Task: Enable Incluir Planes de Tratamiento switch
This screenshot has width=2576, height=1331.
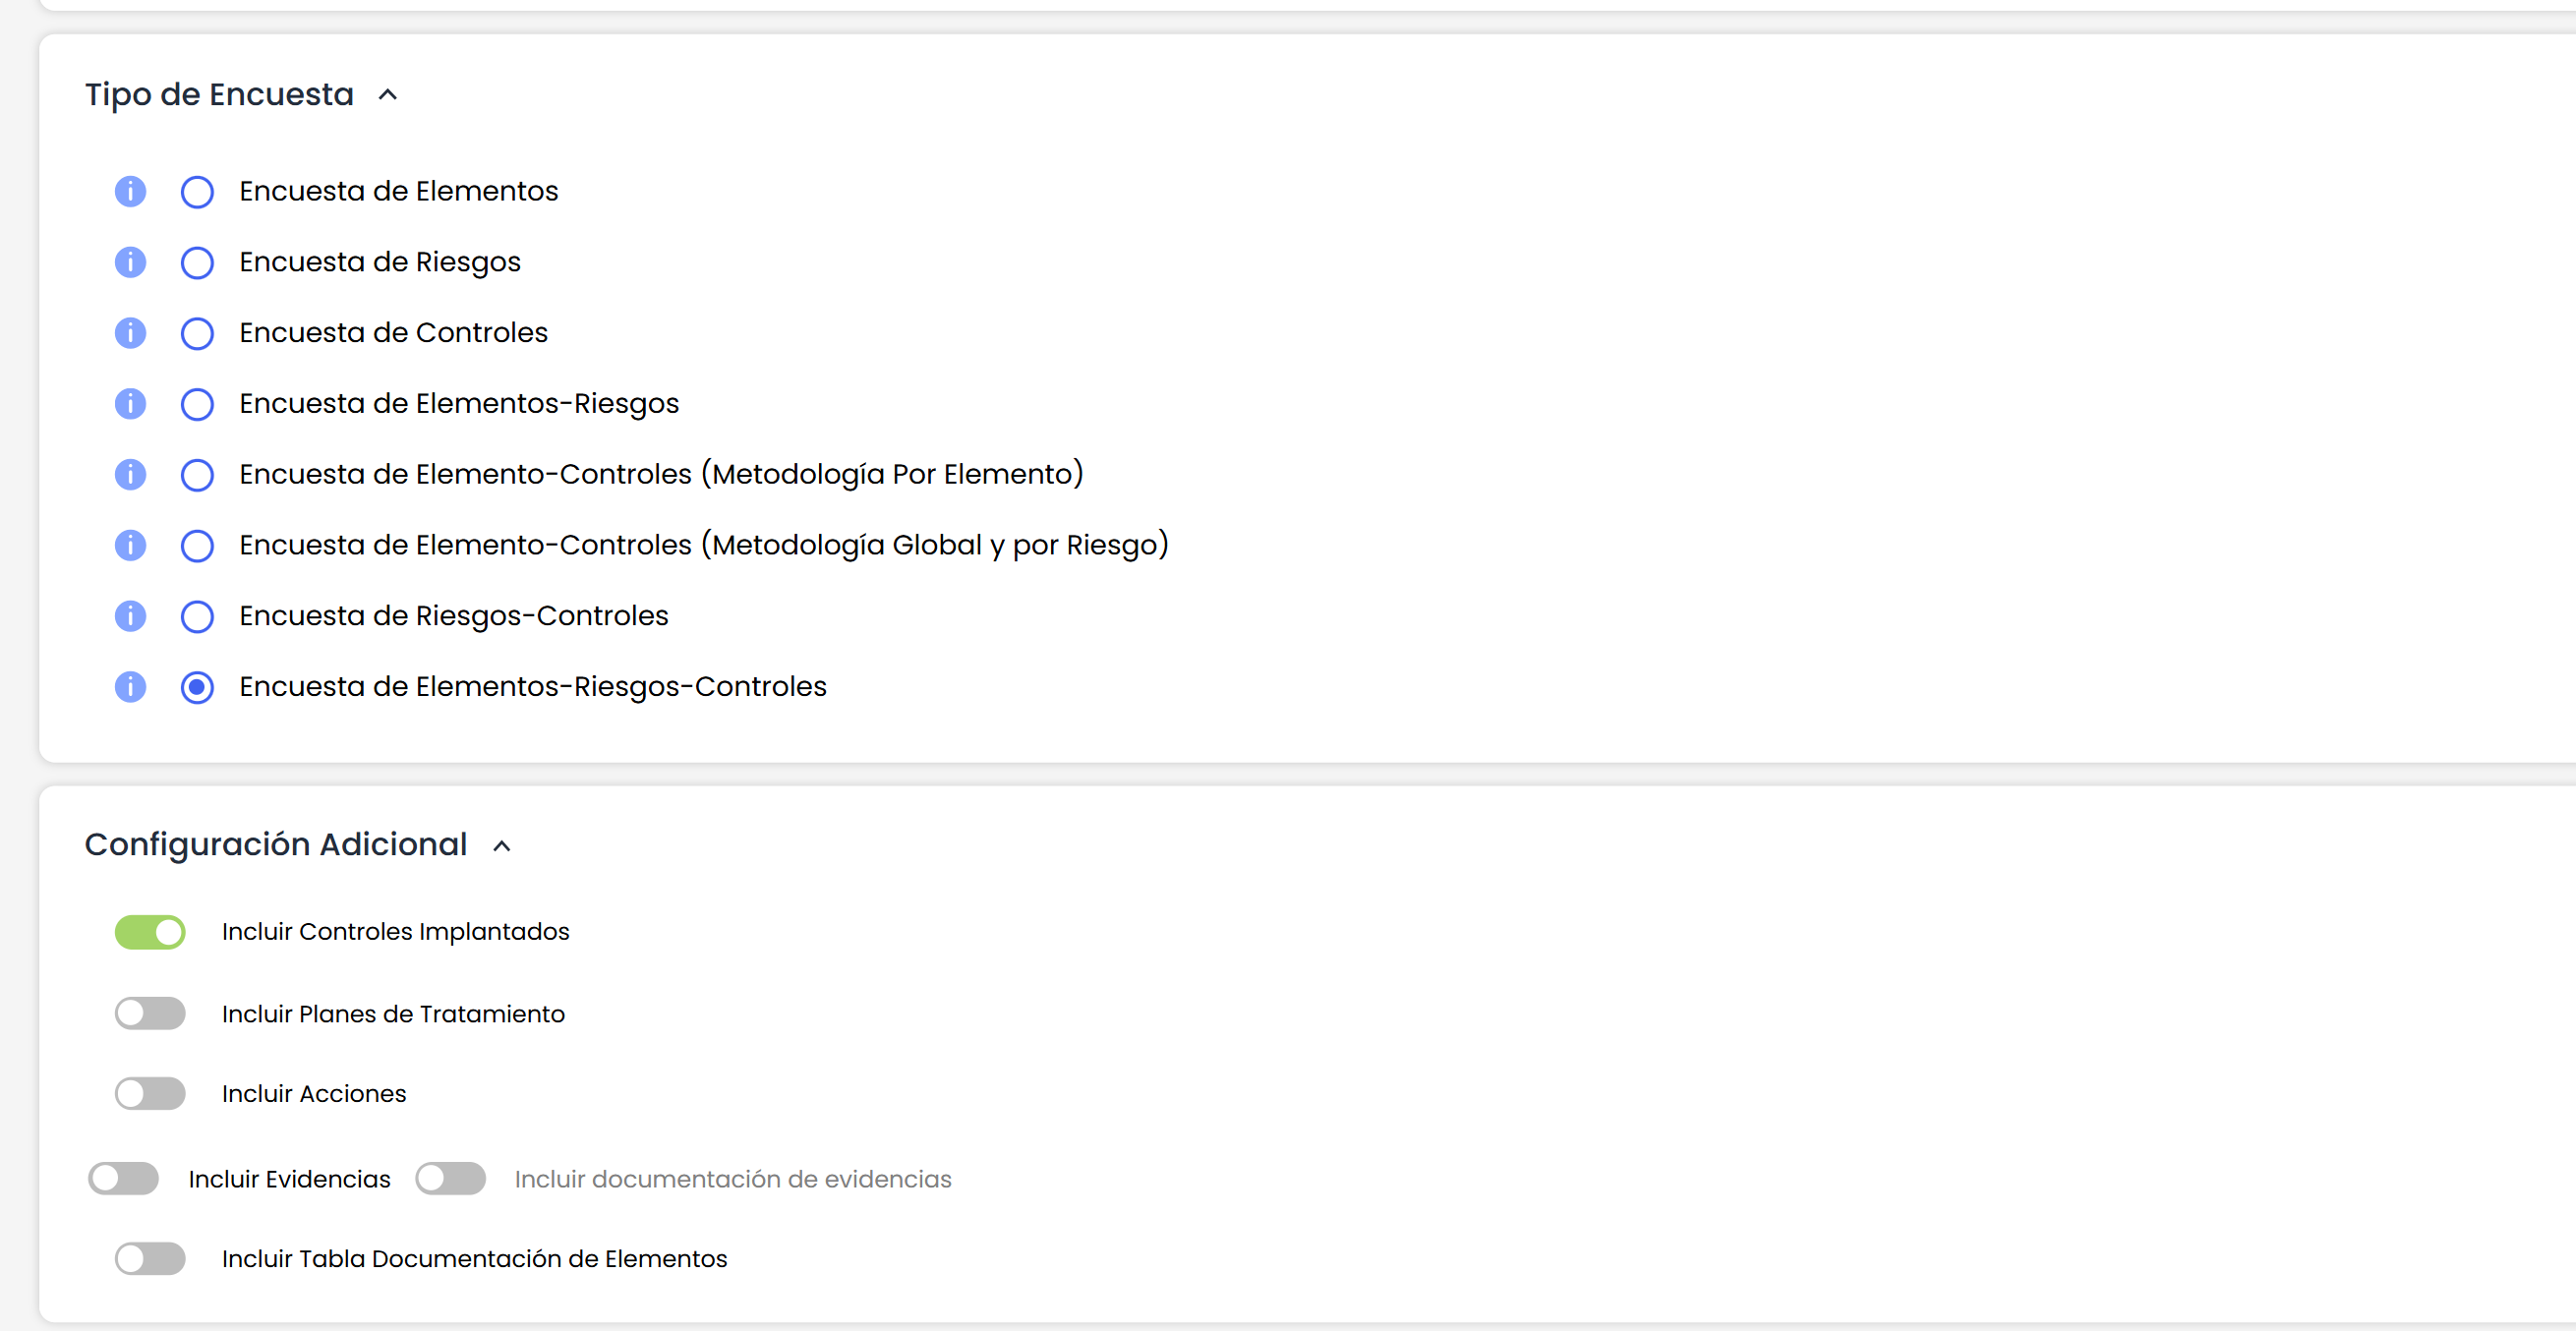Action: [x=150, y=1014]
